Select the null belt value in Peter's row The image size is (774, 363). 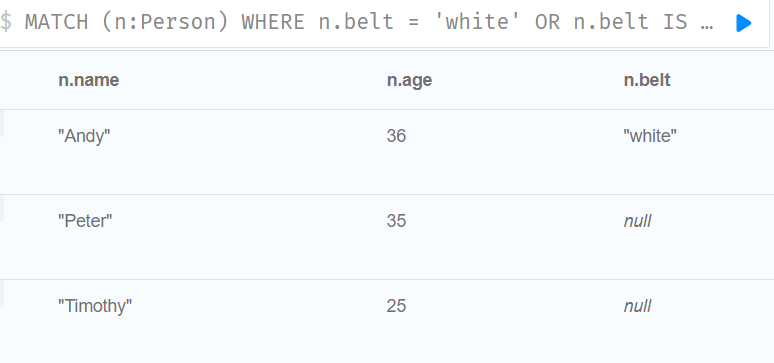[x=637, y=221]
